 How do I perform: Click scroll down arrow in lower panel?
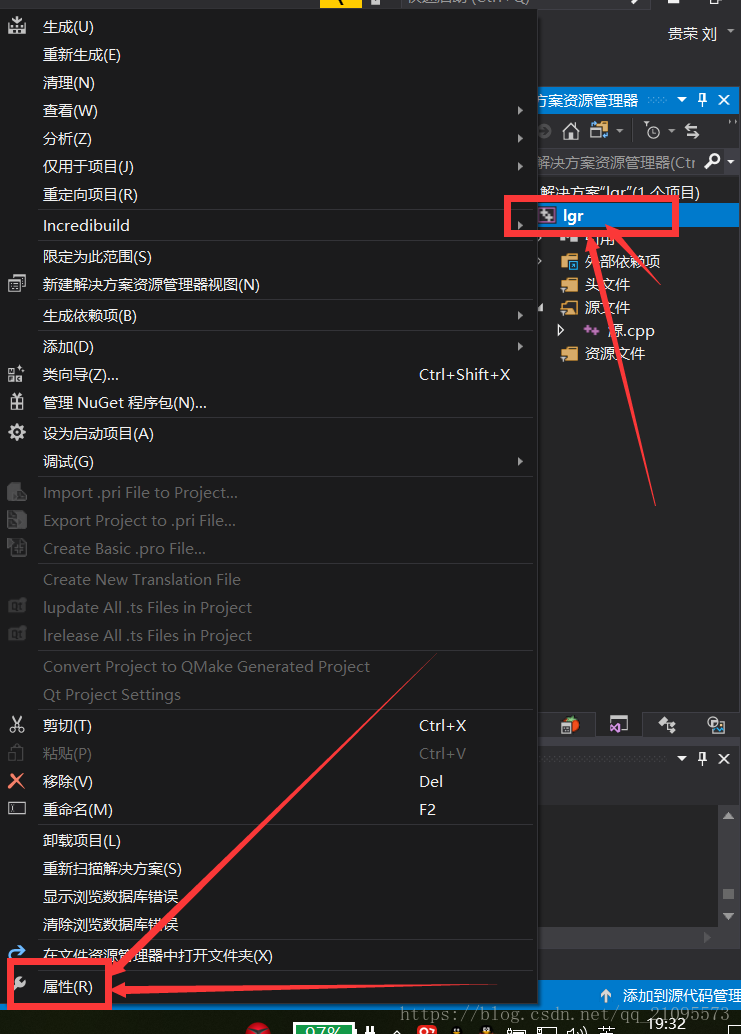tap(728, 916)
